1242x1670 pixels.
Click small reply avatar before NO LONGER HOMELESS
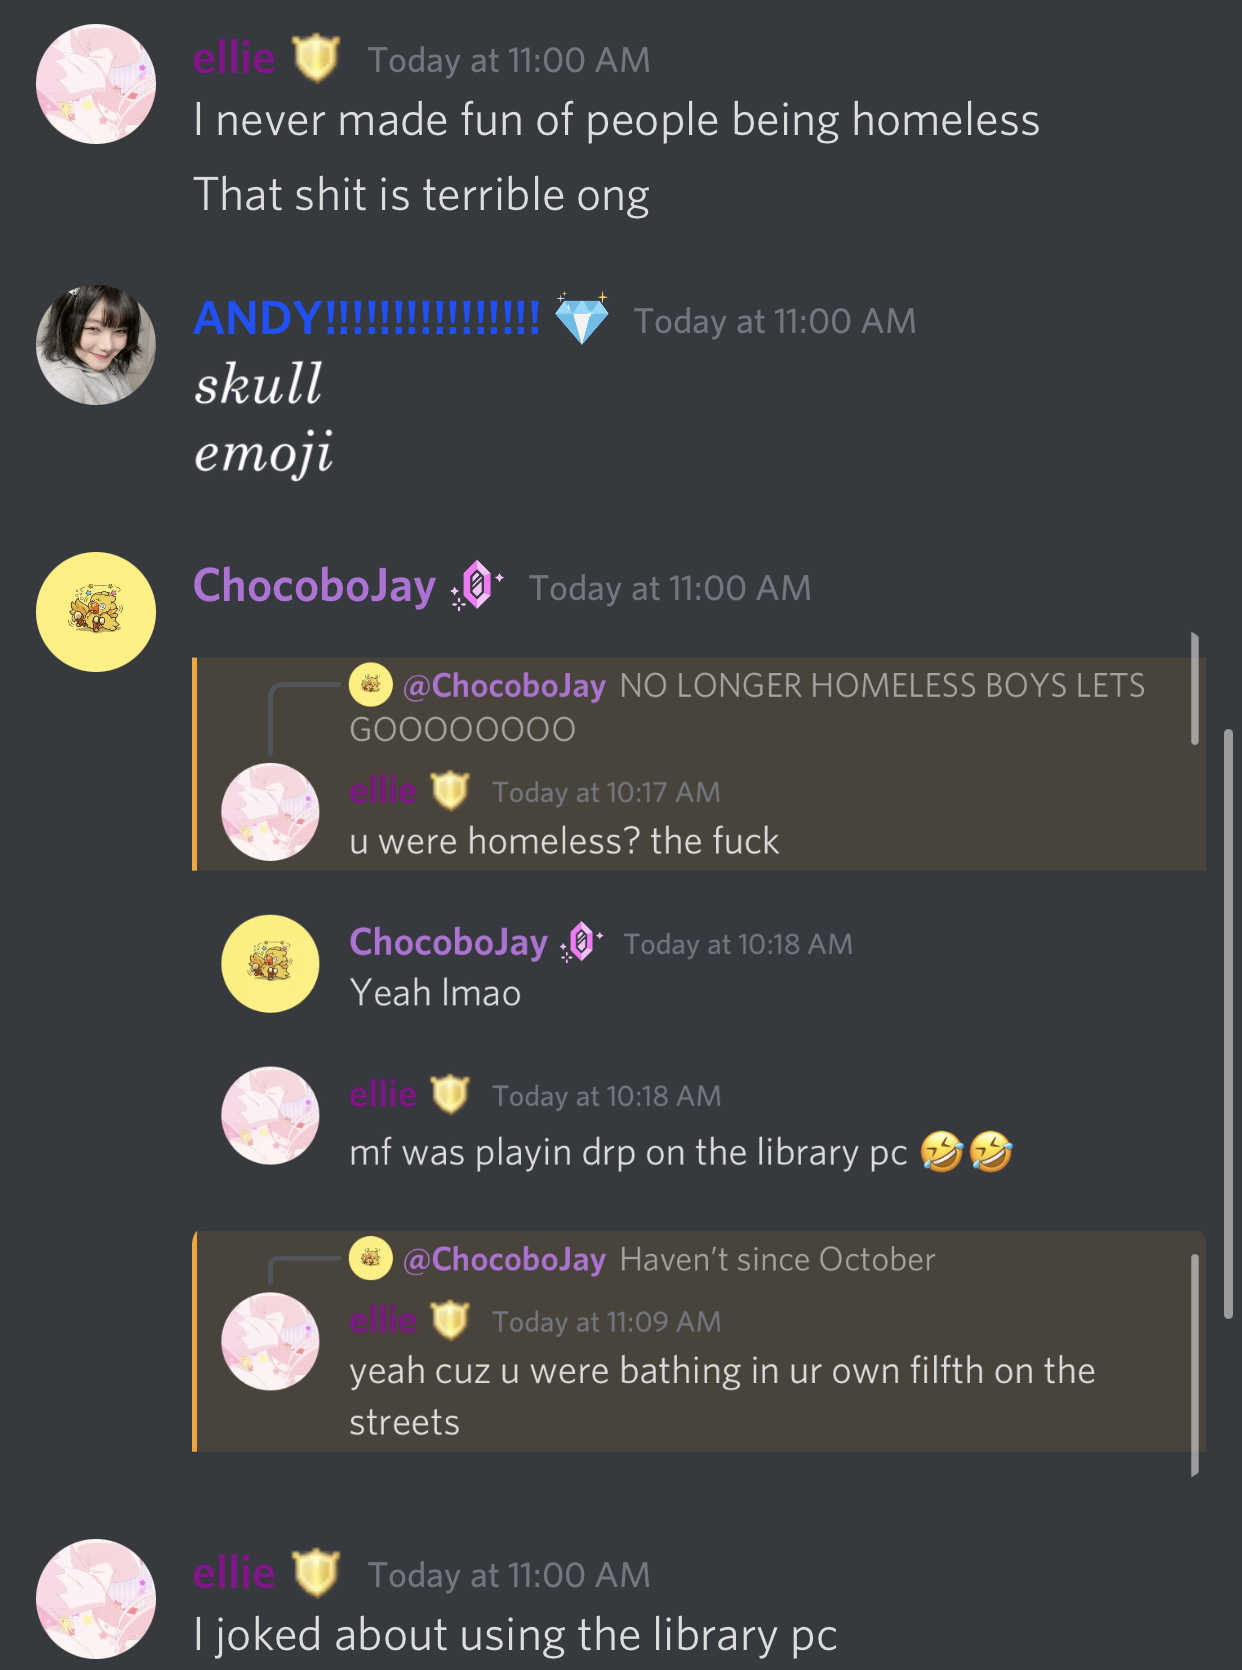tap(370, 685)
